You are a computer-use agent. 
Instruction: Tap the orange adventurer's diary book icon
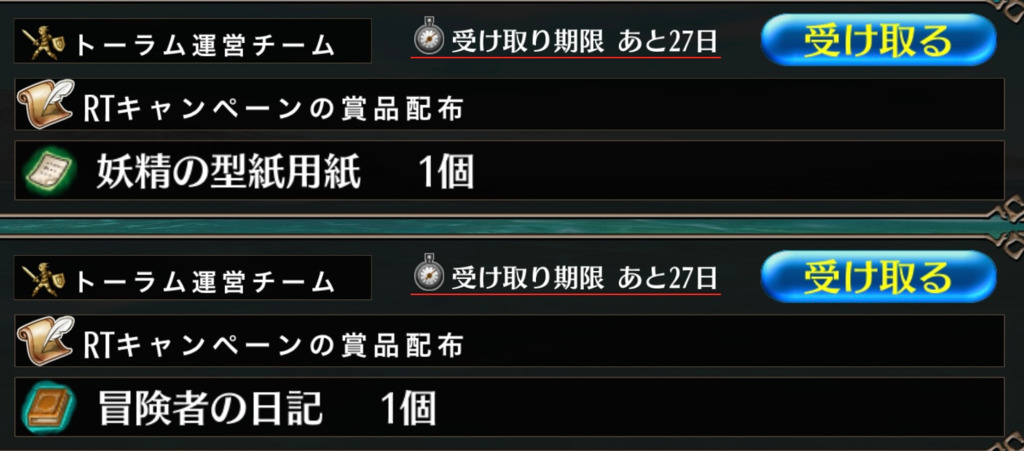pyautogui.click(x=50, y=408)
